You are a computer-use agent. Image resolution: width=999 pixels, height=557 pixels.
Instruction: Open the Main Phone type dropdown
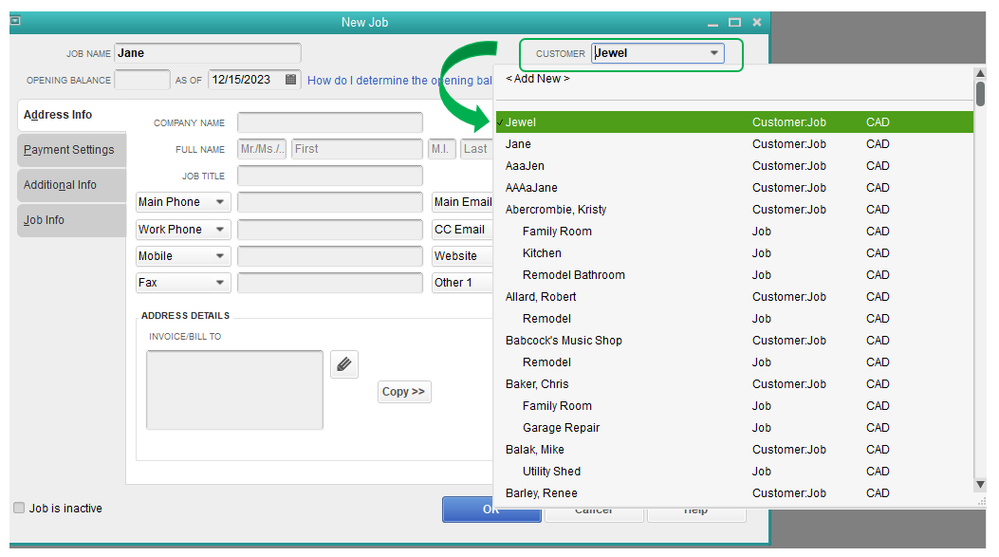(x=182, y=202)
